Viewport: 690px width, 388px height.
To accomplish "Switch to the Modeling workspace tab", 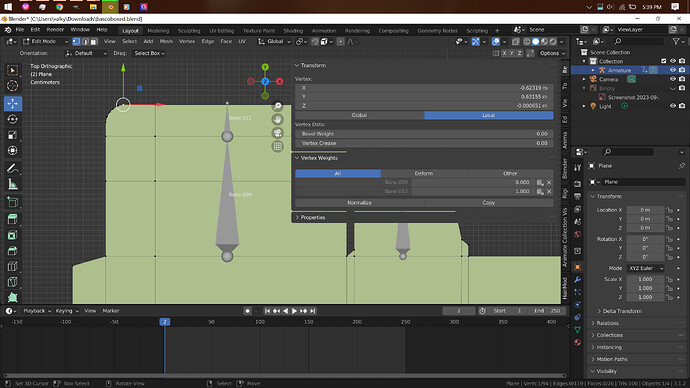I will click(x=158, y=31).
